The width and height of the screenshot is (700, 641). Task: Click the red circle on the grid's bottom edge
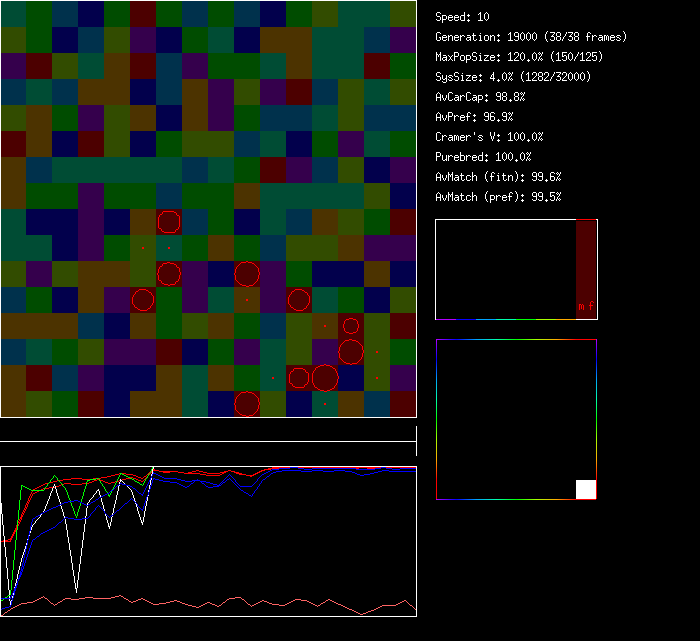pos(247,404)
